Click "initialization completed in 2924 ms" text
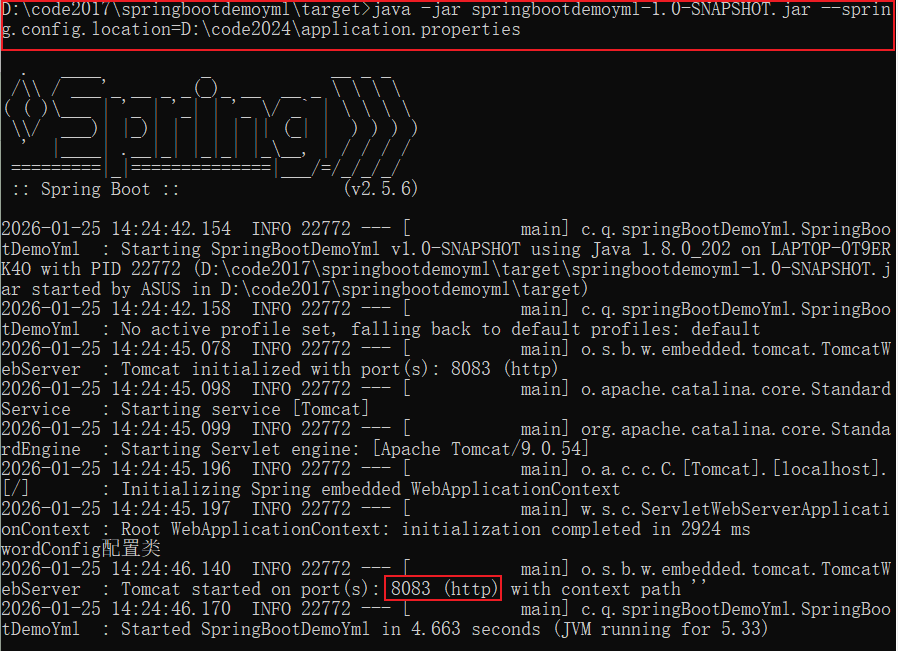Screen dimensions: 898x651 tap(576, 529)
